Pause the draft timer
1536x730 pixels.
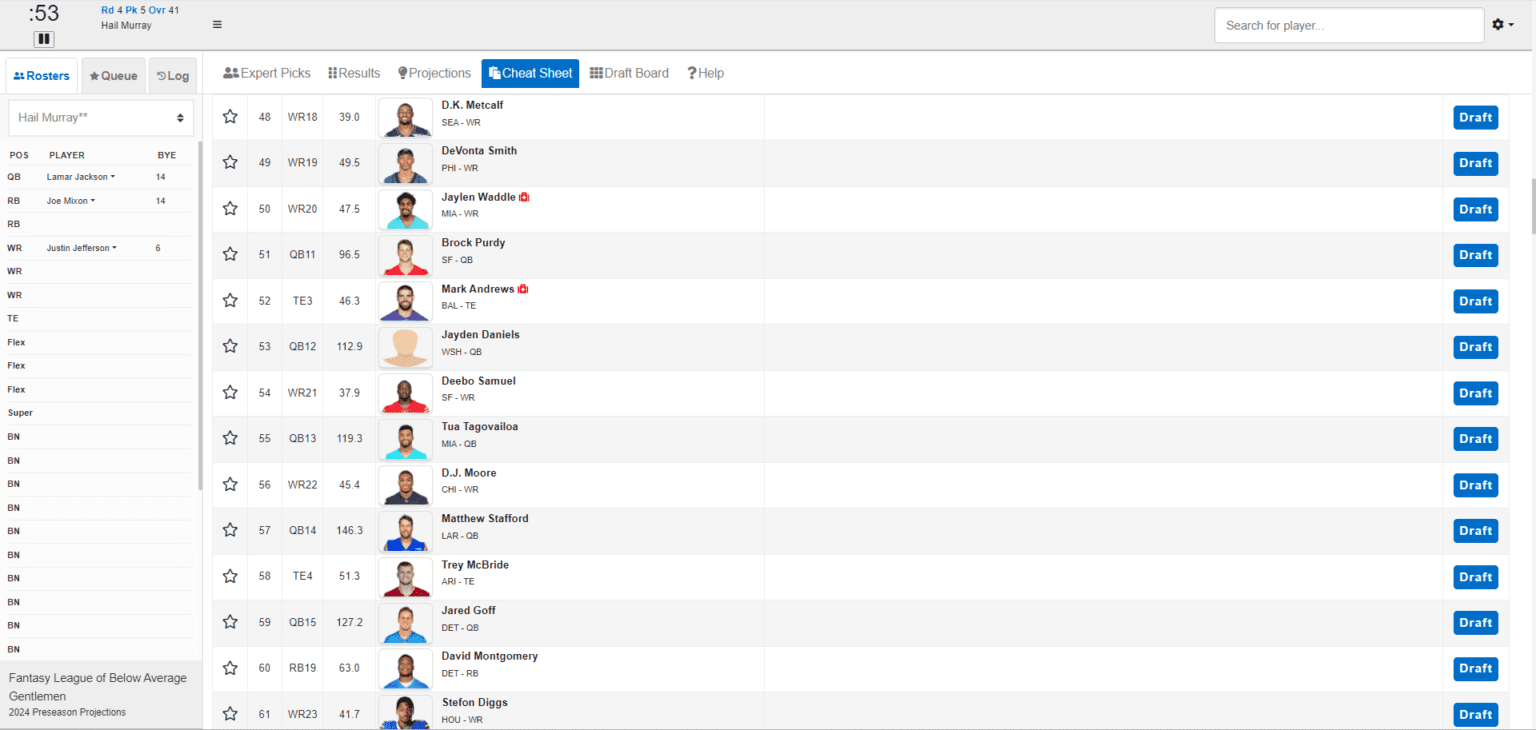43,38
